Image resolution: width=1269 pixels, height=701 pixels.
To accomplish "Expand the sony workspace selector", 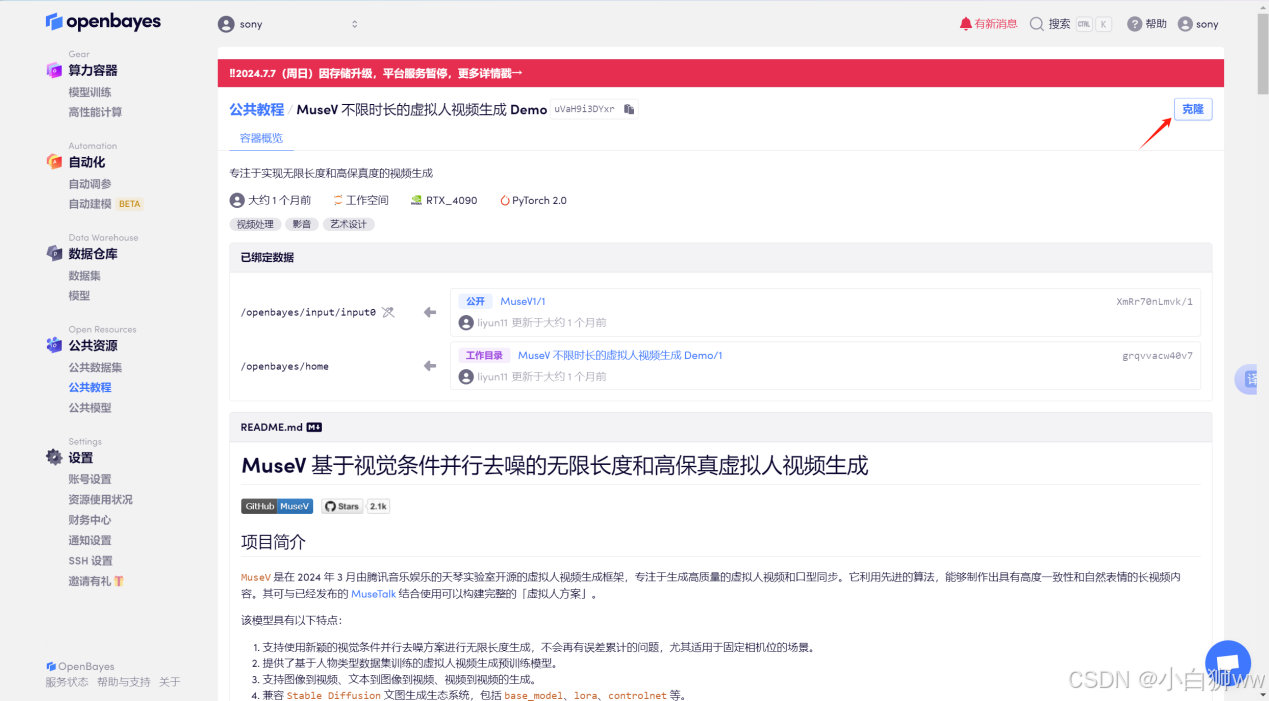I will tap(288, 24).
